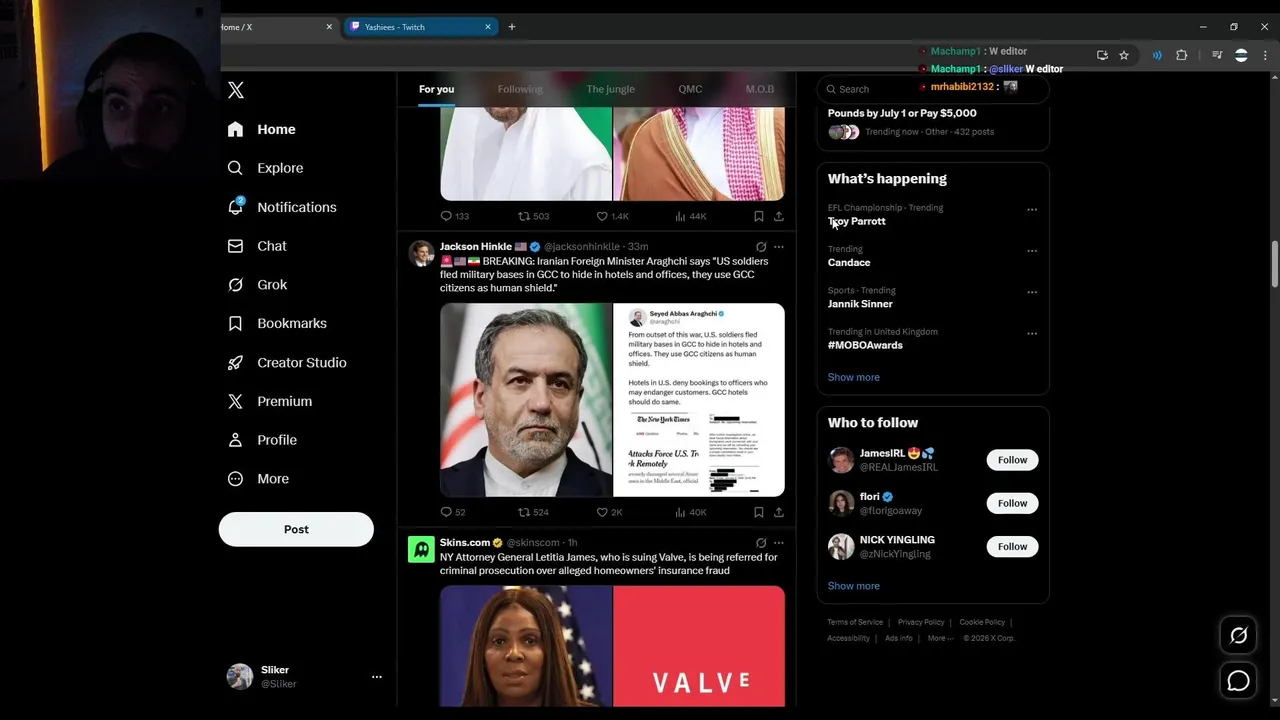Open the Explore page via magnifier icon
Image resolution: width=1280 pixels, height=720 pixels.
click(235, 168)
